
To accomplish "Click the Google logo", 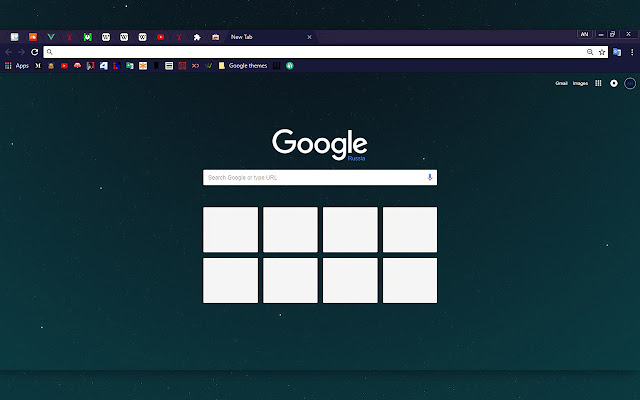I will tap(320, 144).
